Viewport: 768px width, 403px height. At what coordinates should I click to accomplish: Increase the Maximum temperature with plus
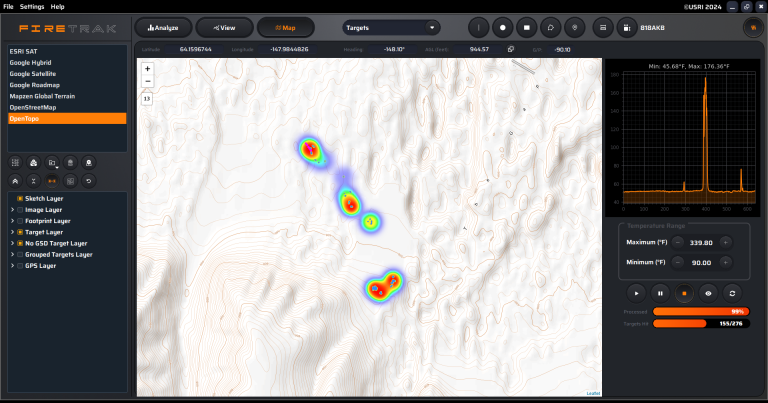coord(725,242)
